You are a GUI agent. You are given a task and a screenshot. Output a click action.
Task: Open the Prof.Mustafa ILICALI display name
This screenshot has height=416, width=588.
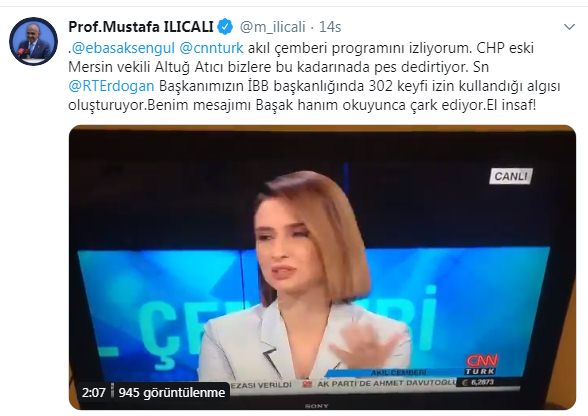[x=141, y=27]
